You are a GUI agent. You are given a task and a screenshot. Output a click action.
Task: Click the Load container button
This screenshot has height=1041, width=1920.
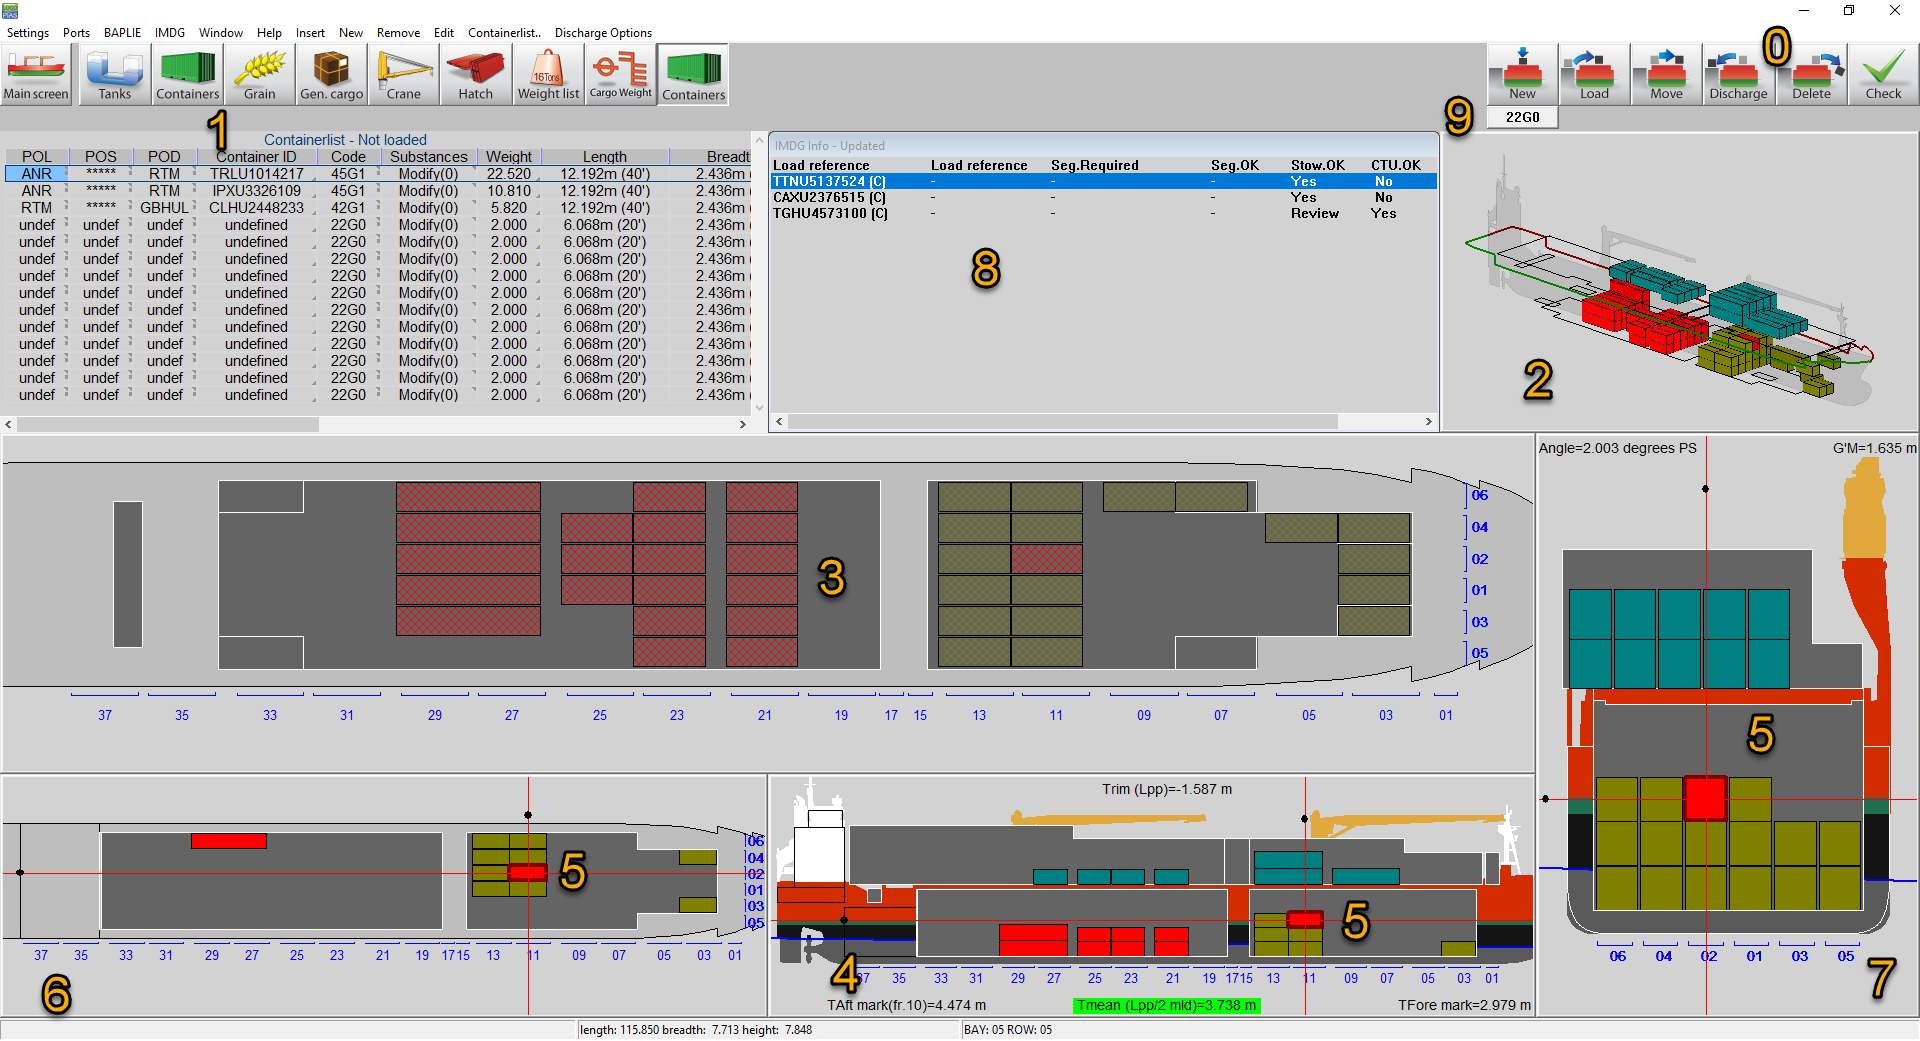(x=1594, y=74)
